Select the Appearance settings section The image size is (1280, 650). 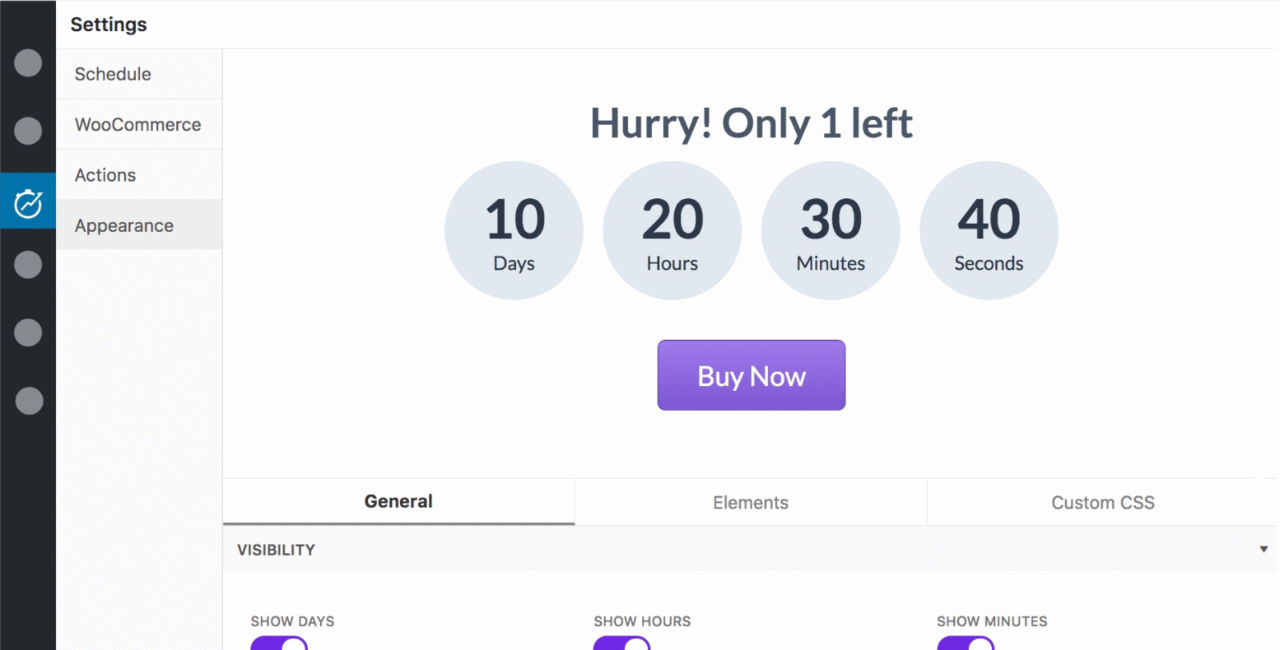124,226
